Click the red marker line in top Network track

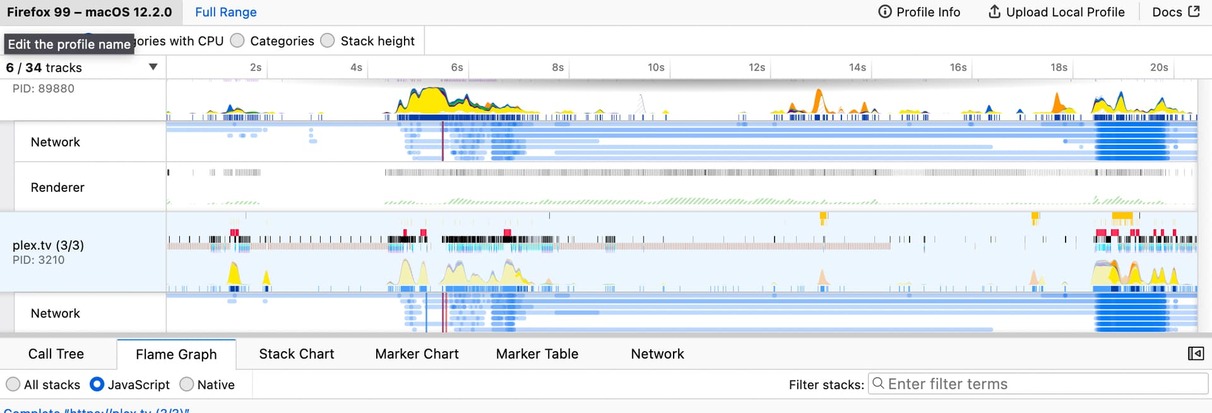442,142
